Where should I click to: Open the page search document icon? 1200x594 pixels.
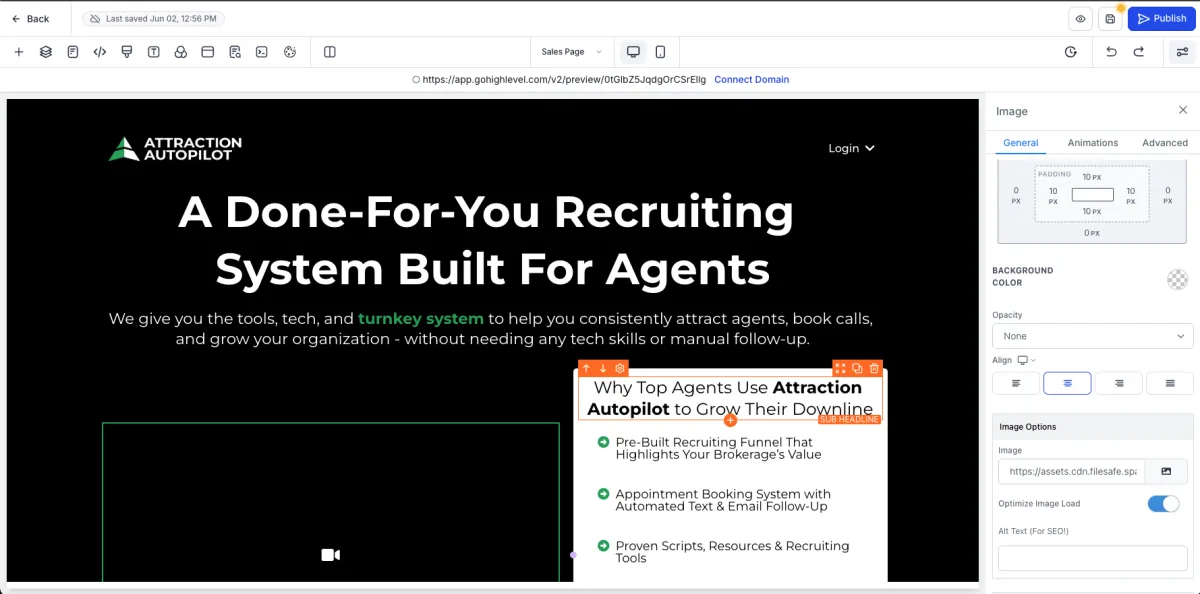tap(235, 52)
